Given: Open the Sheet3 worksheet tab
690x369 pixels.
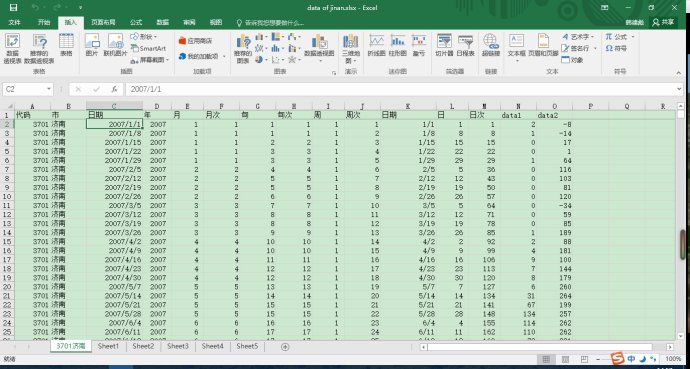Looking at the screenshot, I should (178, 347).
